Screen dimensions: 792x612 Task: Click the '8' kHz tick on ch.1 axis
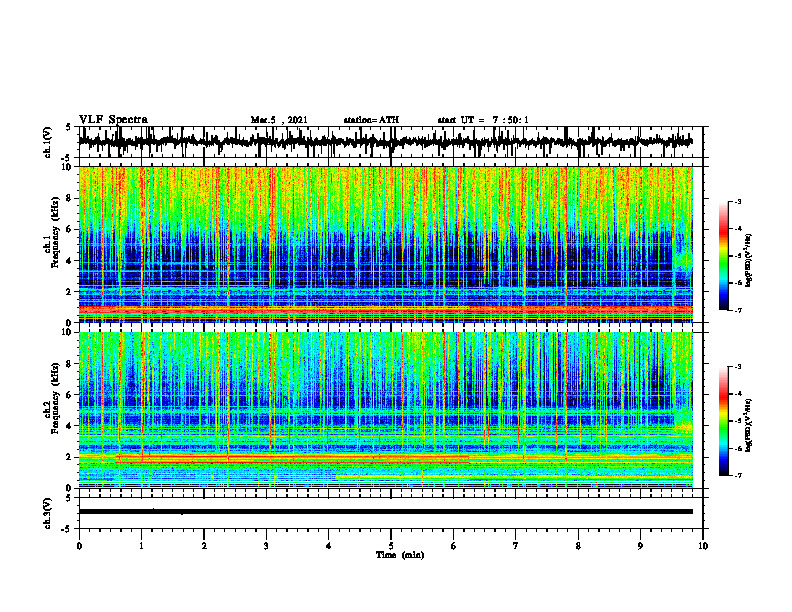coord(69,198)
